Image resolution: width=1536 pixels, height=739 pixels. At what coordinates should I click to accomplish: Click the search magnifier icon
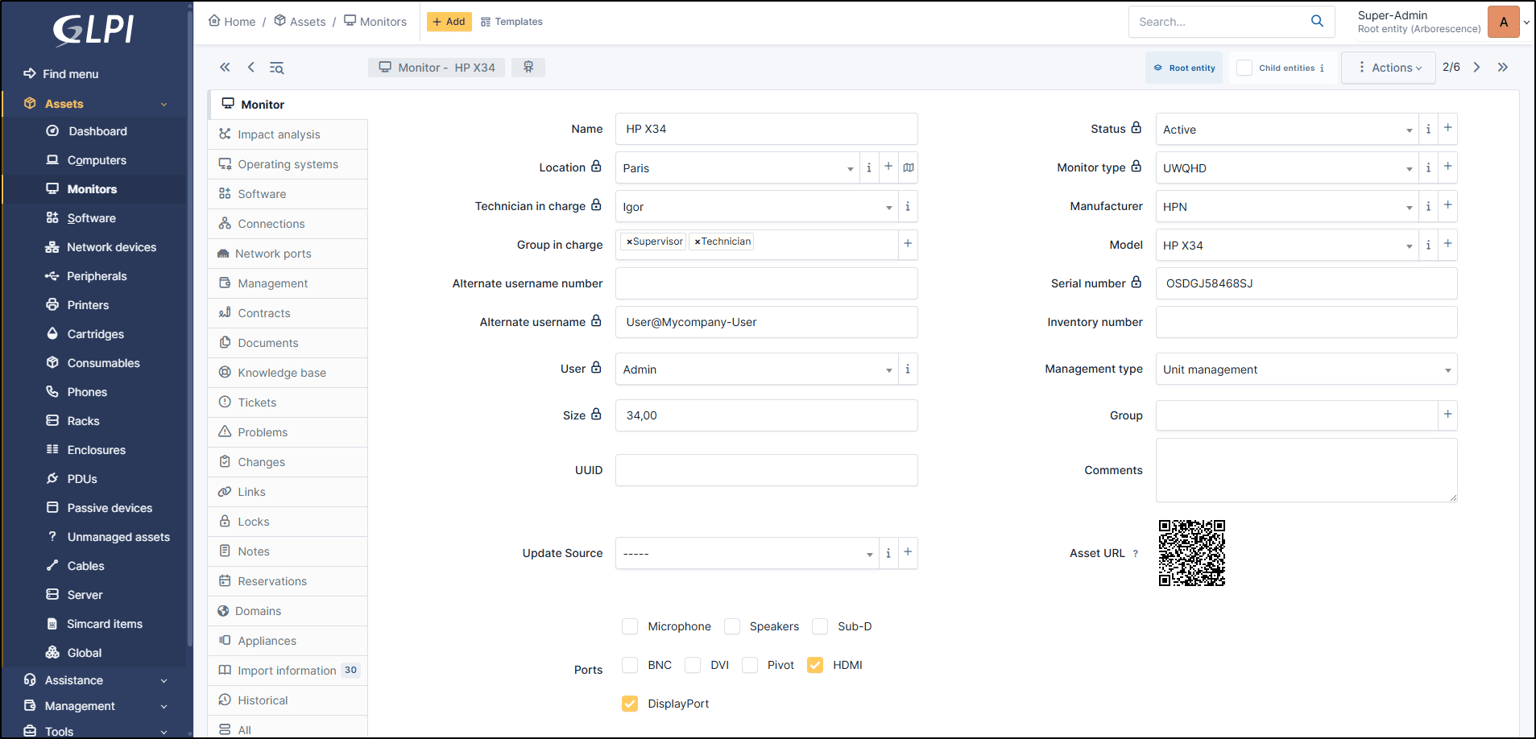pos(1317,21)
